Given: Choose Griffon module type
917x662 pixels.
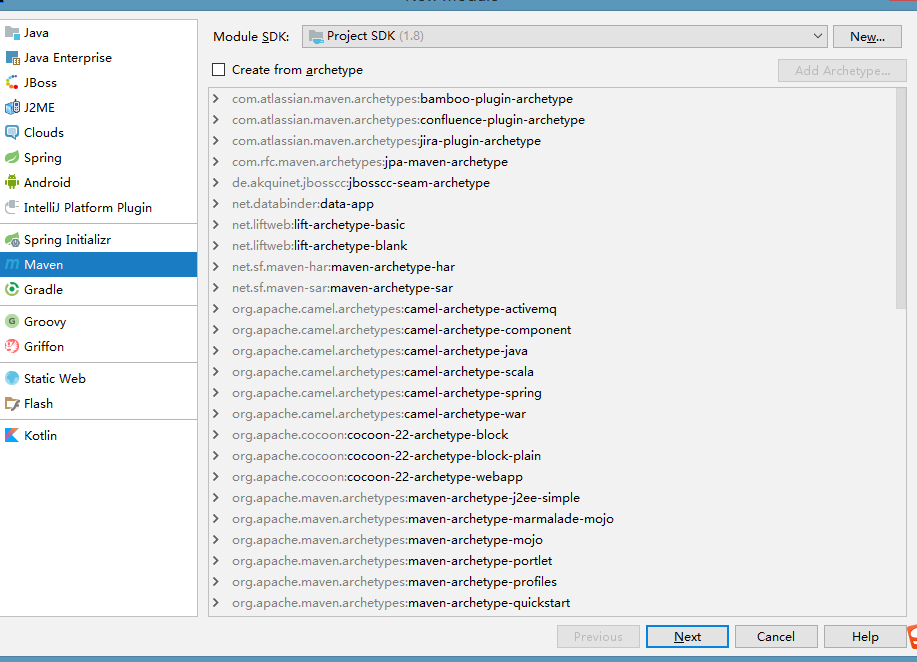Looking at the screenshot, I should coord(98,346).
